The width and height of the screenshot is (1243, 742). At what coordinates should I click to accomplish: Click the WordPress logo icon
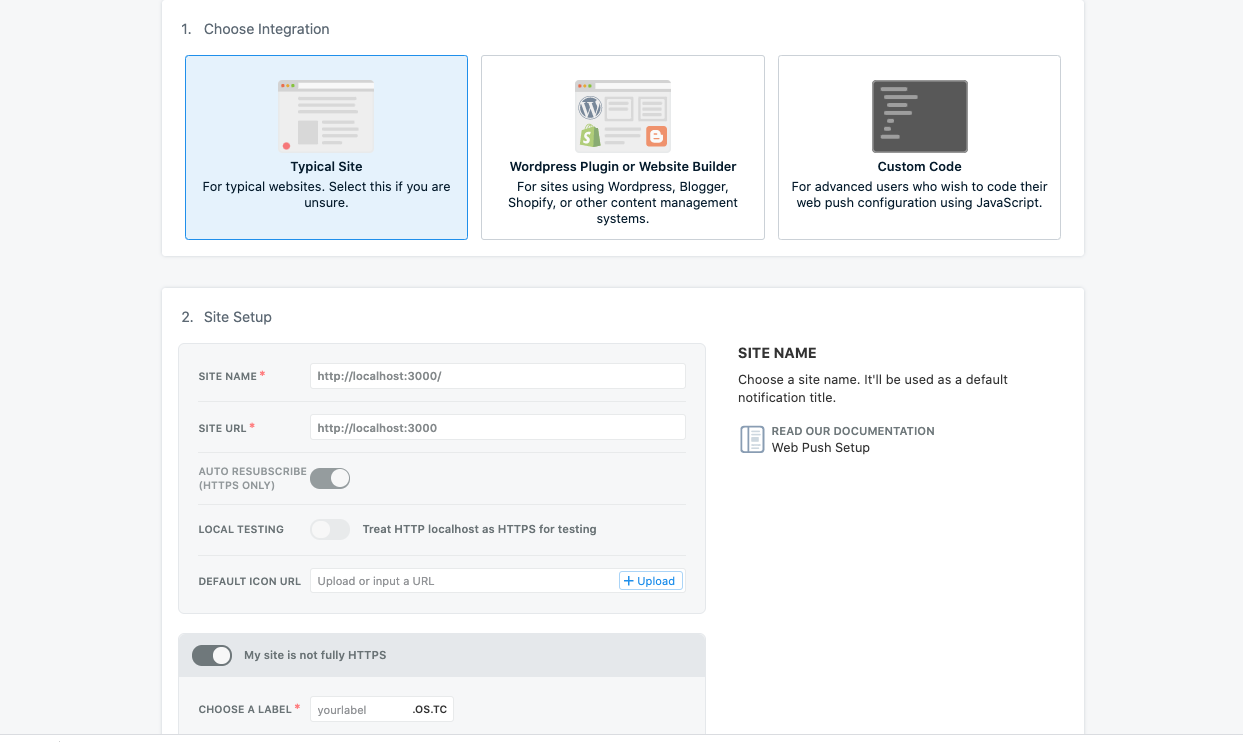[x=590, y=106]
